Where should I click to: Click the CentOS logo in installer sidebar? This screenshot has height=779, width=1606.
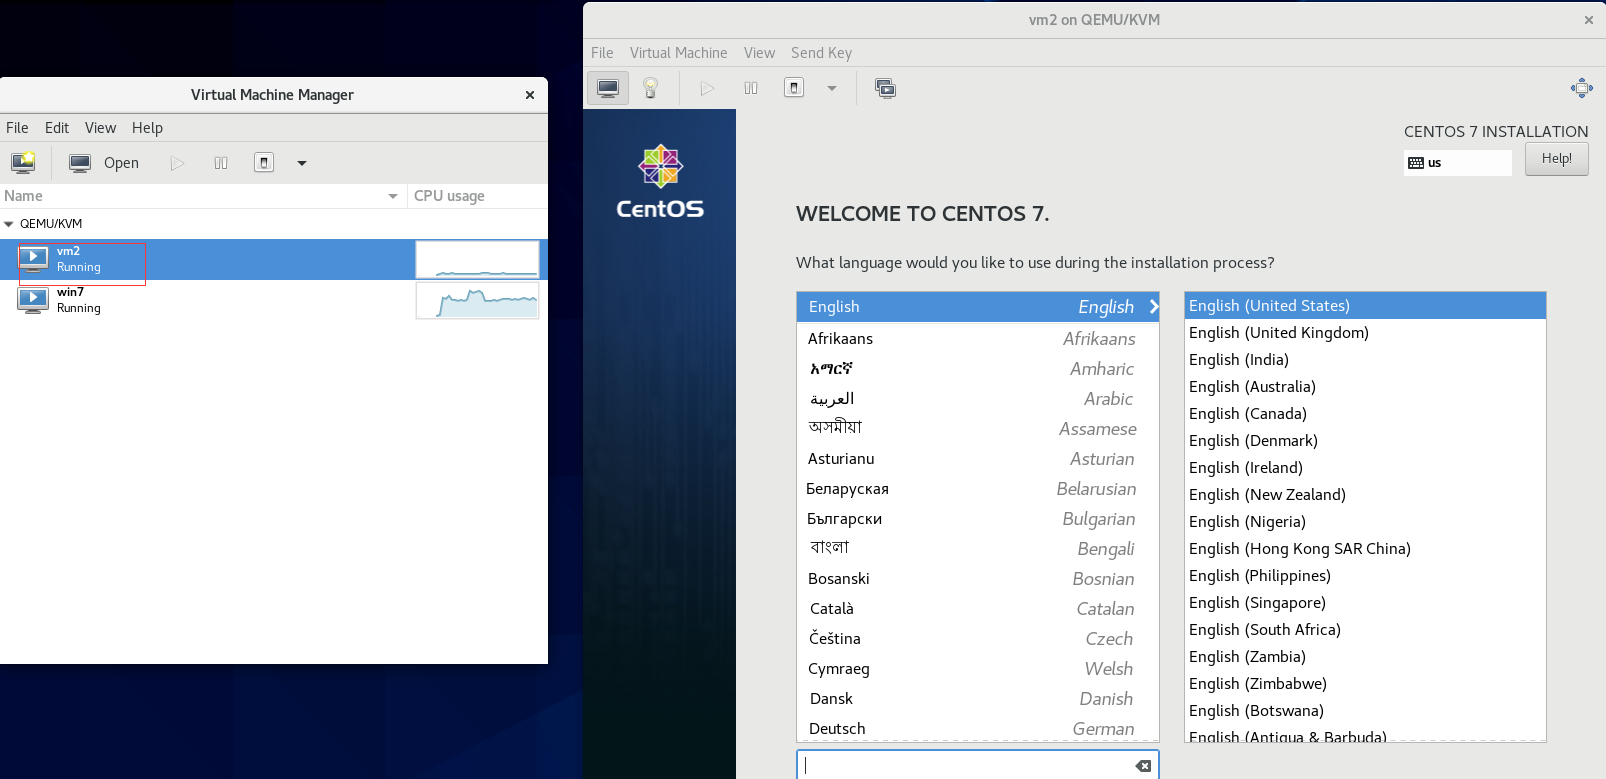click(660, 182)
